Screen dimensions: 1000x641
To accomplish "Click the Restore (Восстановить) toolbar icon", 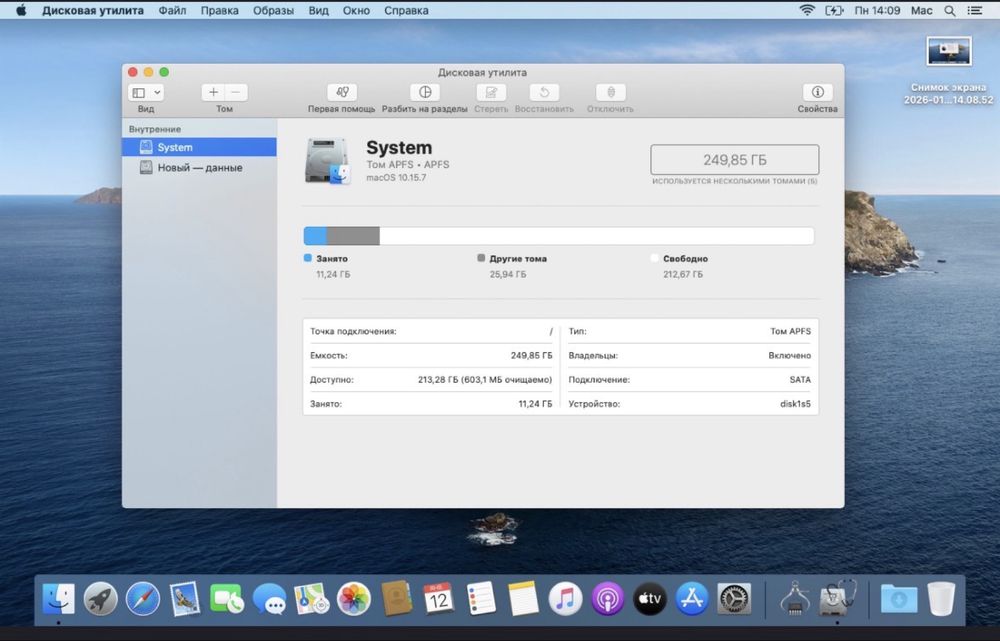I will (x=544, y=92).
